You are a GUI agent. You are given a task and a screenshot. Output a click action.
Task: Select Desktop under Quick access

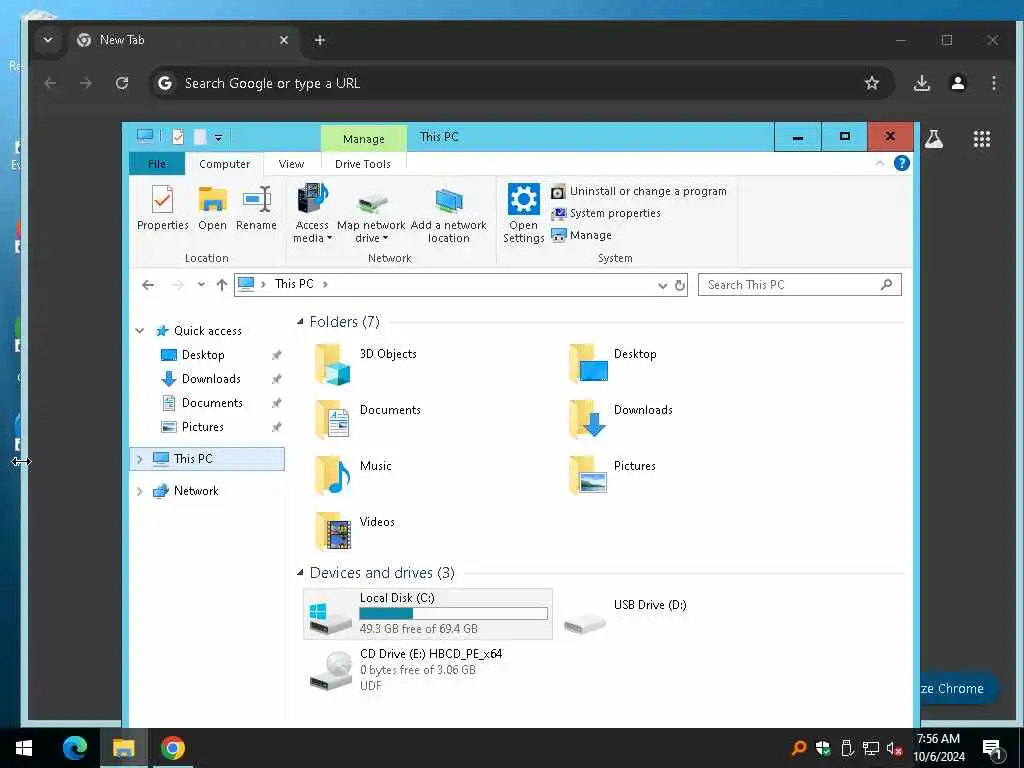point(203,355)
